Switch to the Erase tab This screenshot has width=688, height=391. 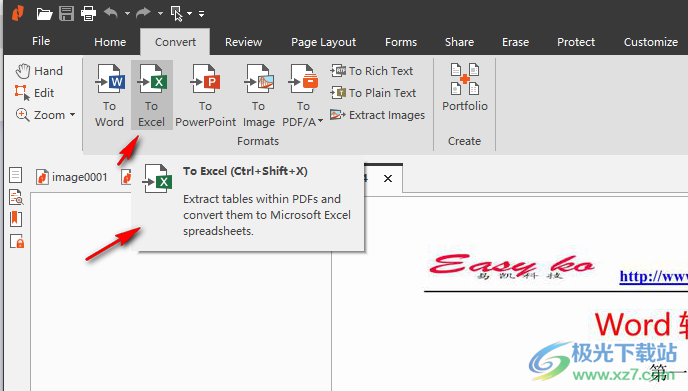point(515,42)
